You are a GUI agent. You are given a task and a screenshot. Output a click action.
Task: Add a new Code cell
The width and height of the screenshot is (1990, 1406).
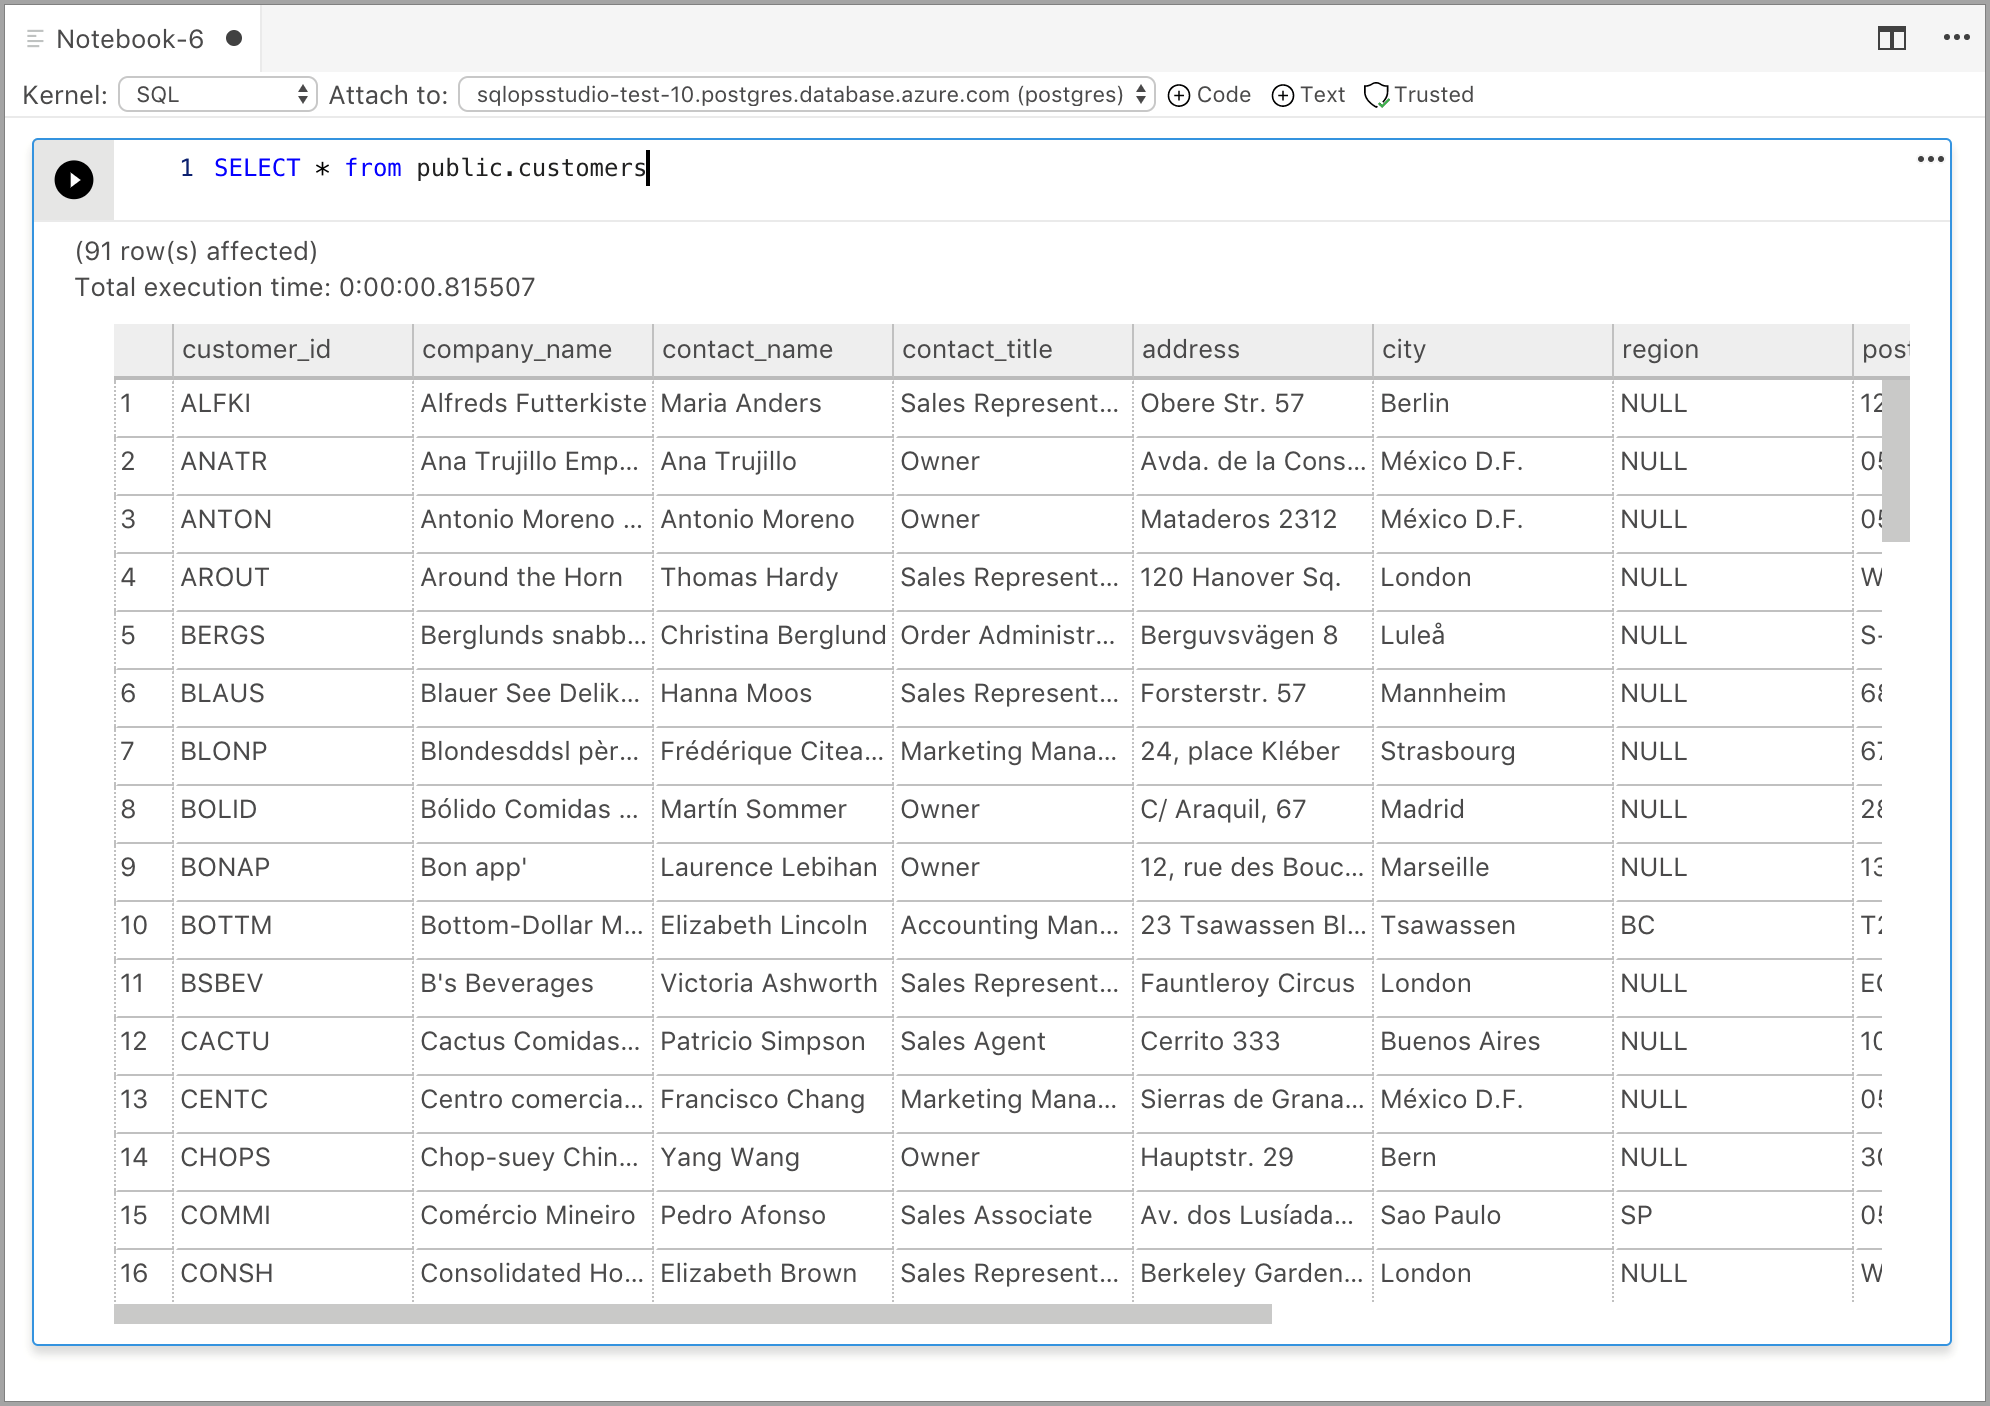pos(1210,95)
